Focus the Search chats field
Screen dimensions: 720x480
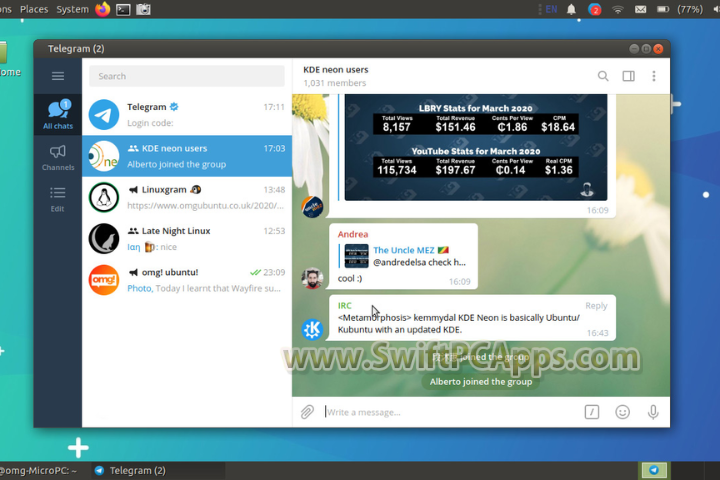tap(187, 76)
